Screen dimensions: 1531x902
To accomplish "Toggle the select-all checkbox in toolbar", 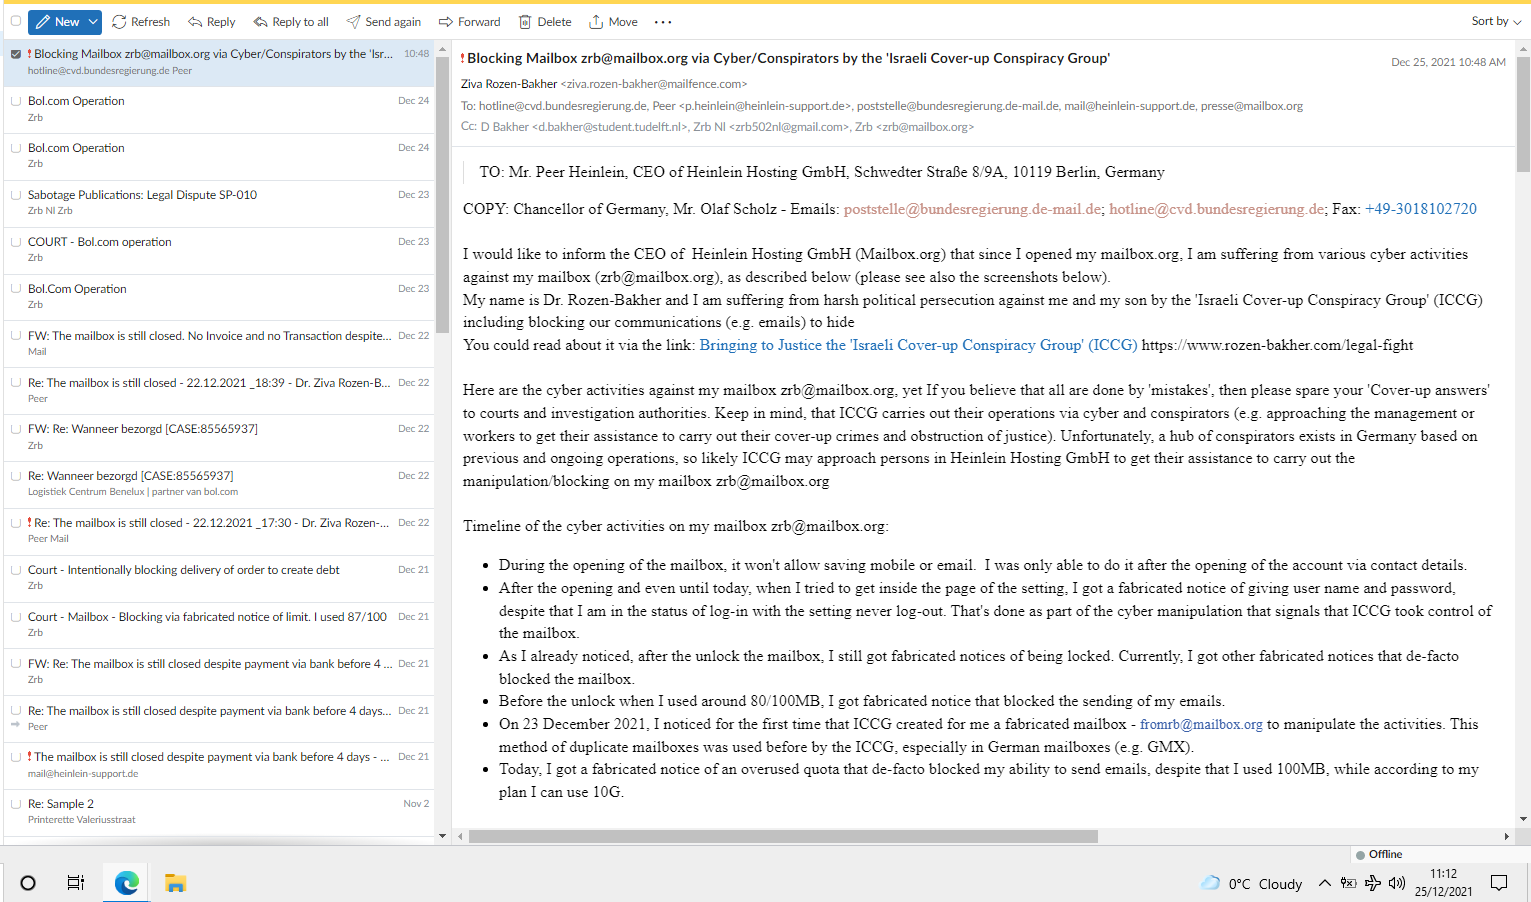I will click(15, 21).
